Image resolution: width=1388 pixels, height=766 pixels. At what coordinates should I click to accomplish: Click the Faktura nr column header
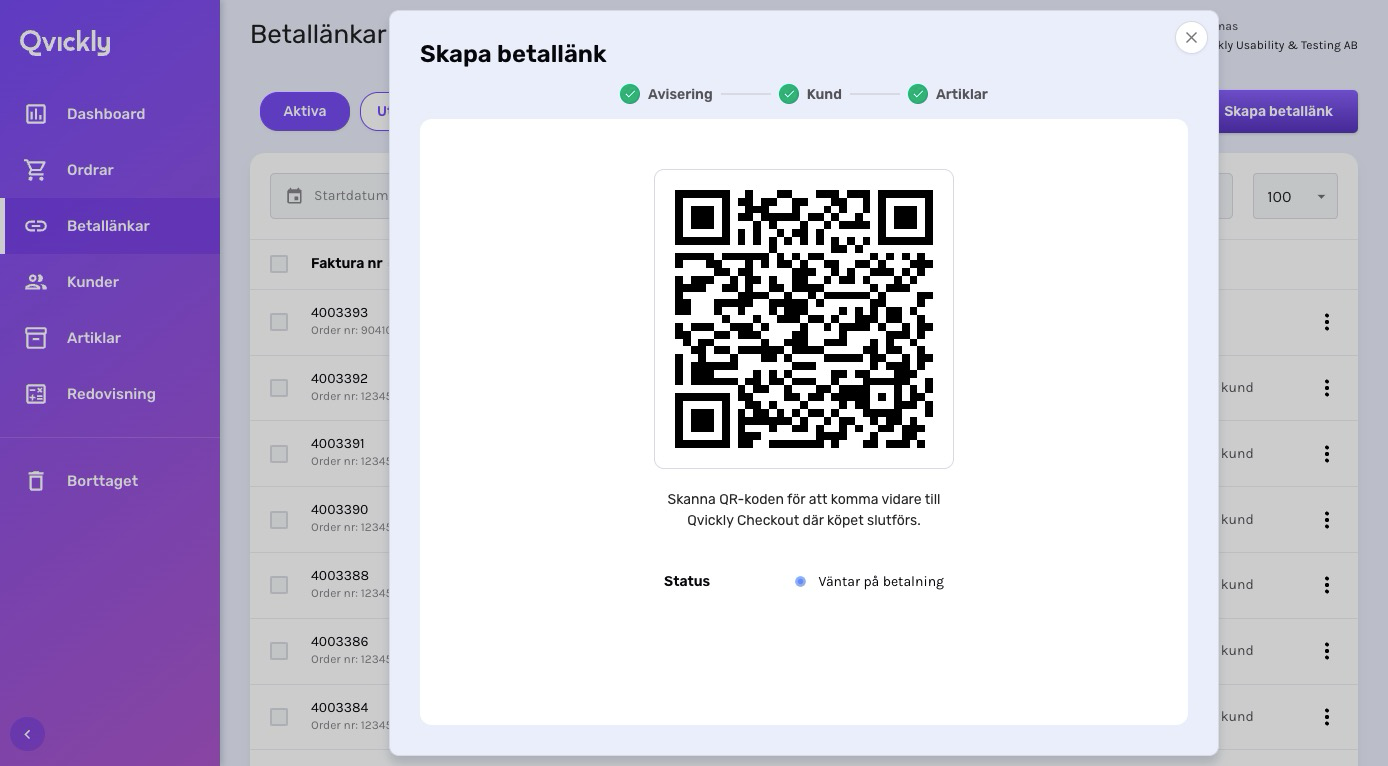[346, 264]
